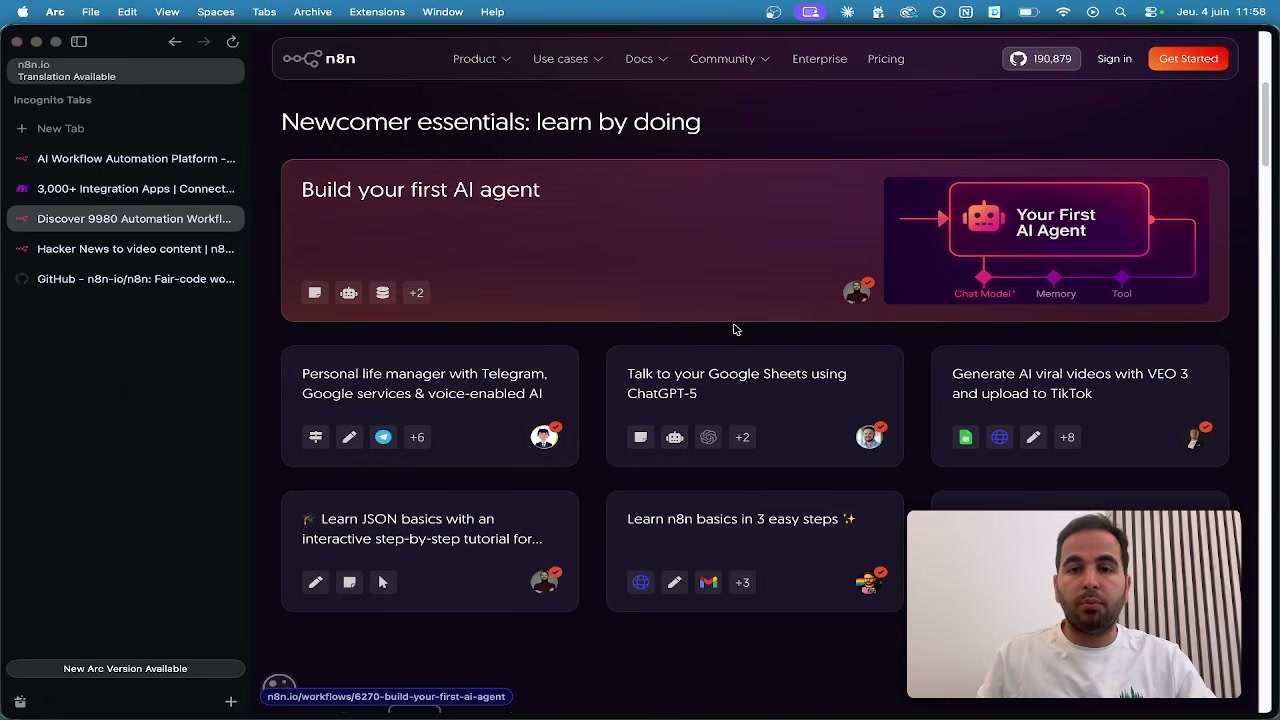Go back with the Arc back arrow
This screenshot has width=1280, height=720.
175,42
